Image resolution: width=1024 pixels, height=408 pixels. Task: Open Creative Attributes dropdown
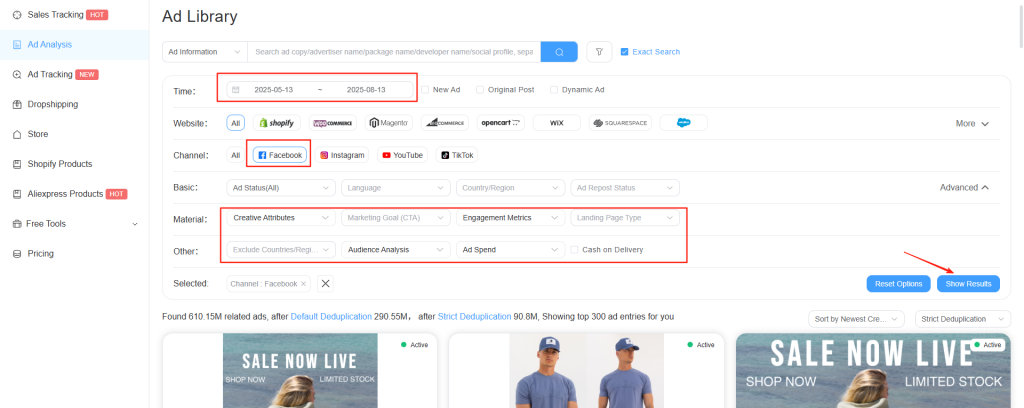coord(281,218)
